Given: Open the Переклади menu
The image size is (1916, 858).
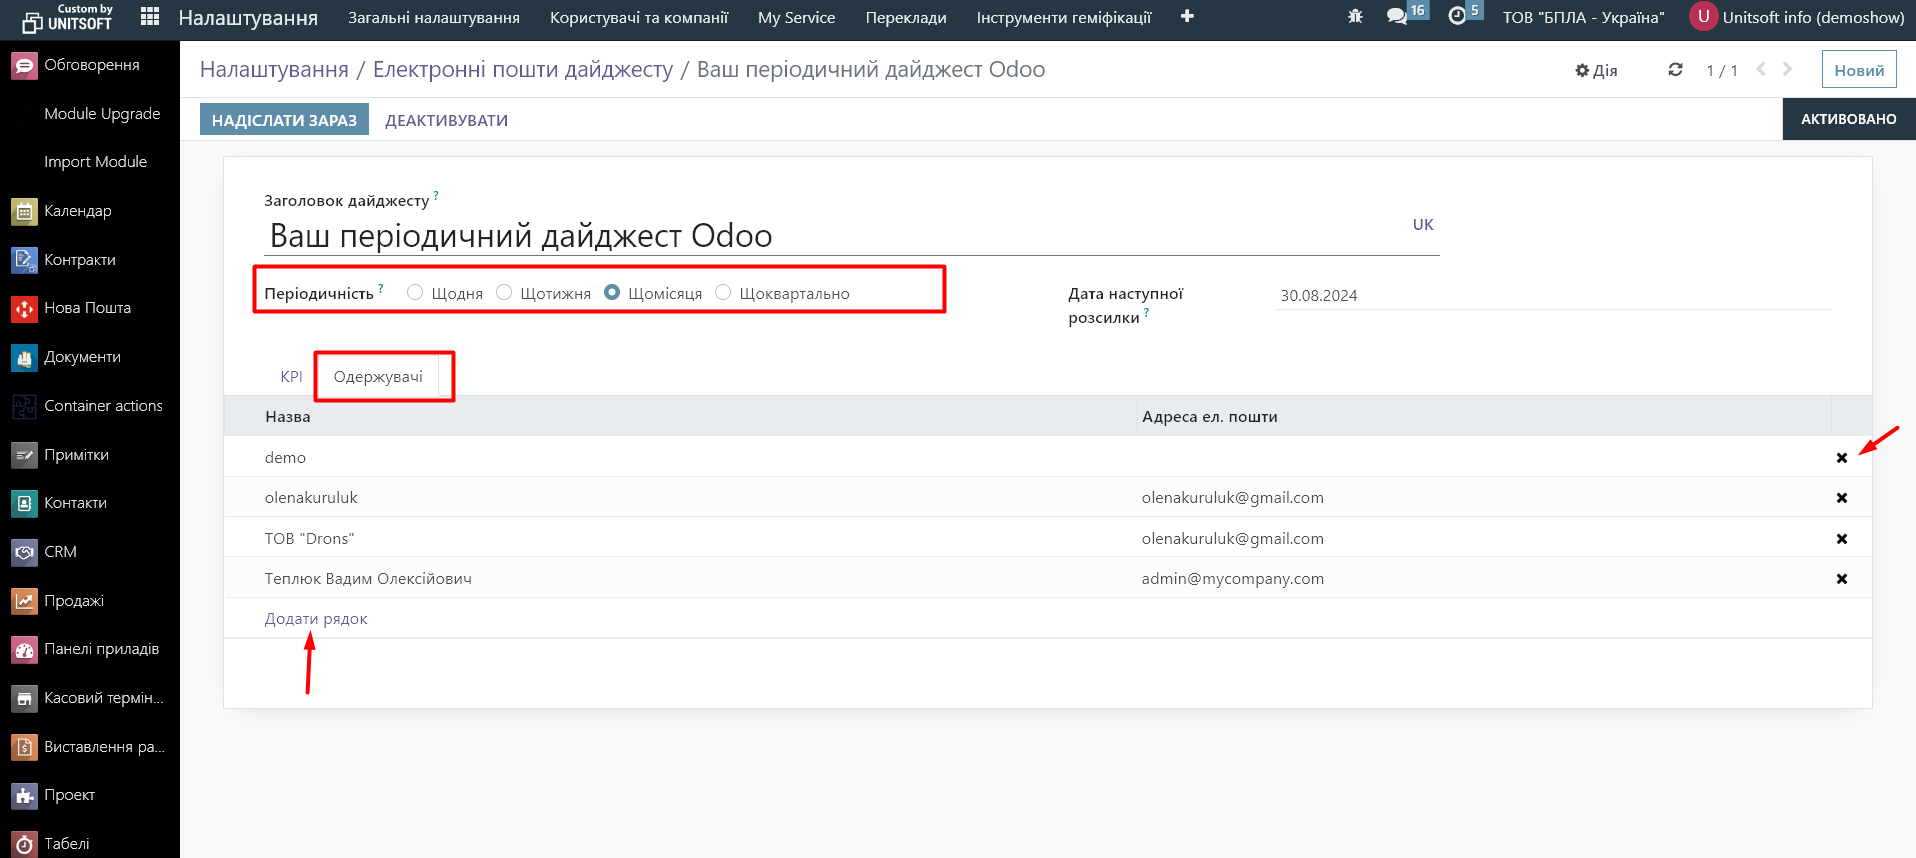Looking at the screenshot, I should click(x=905, y=17).
